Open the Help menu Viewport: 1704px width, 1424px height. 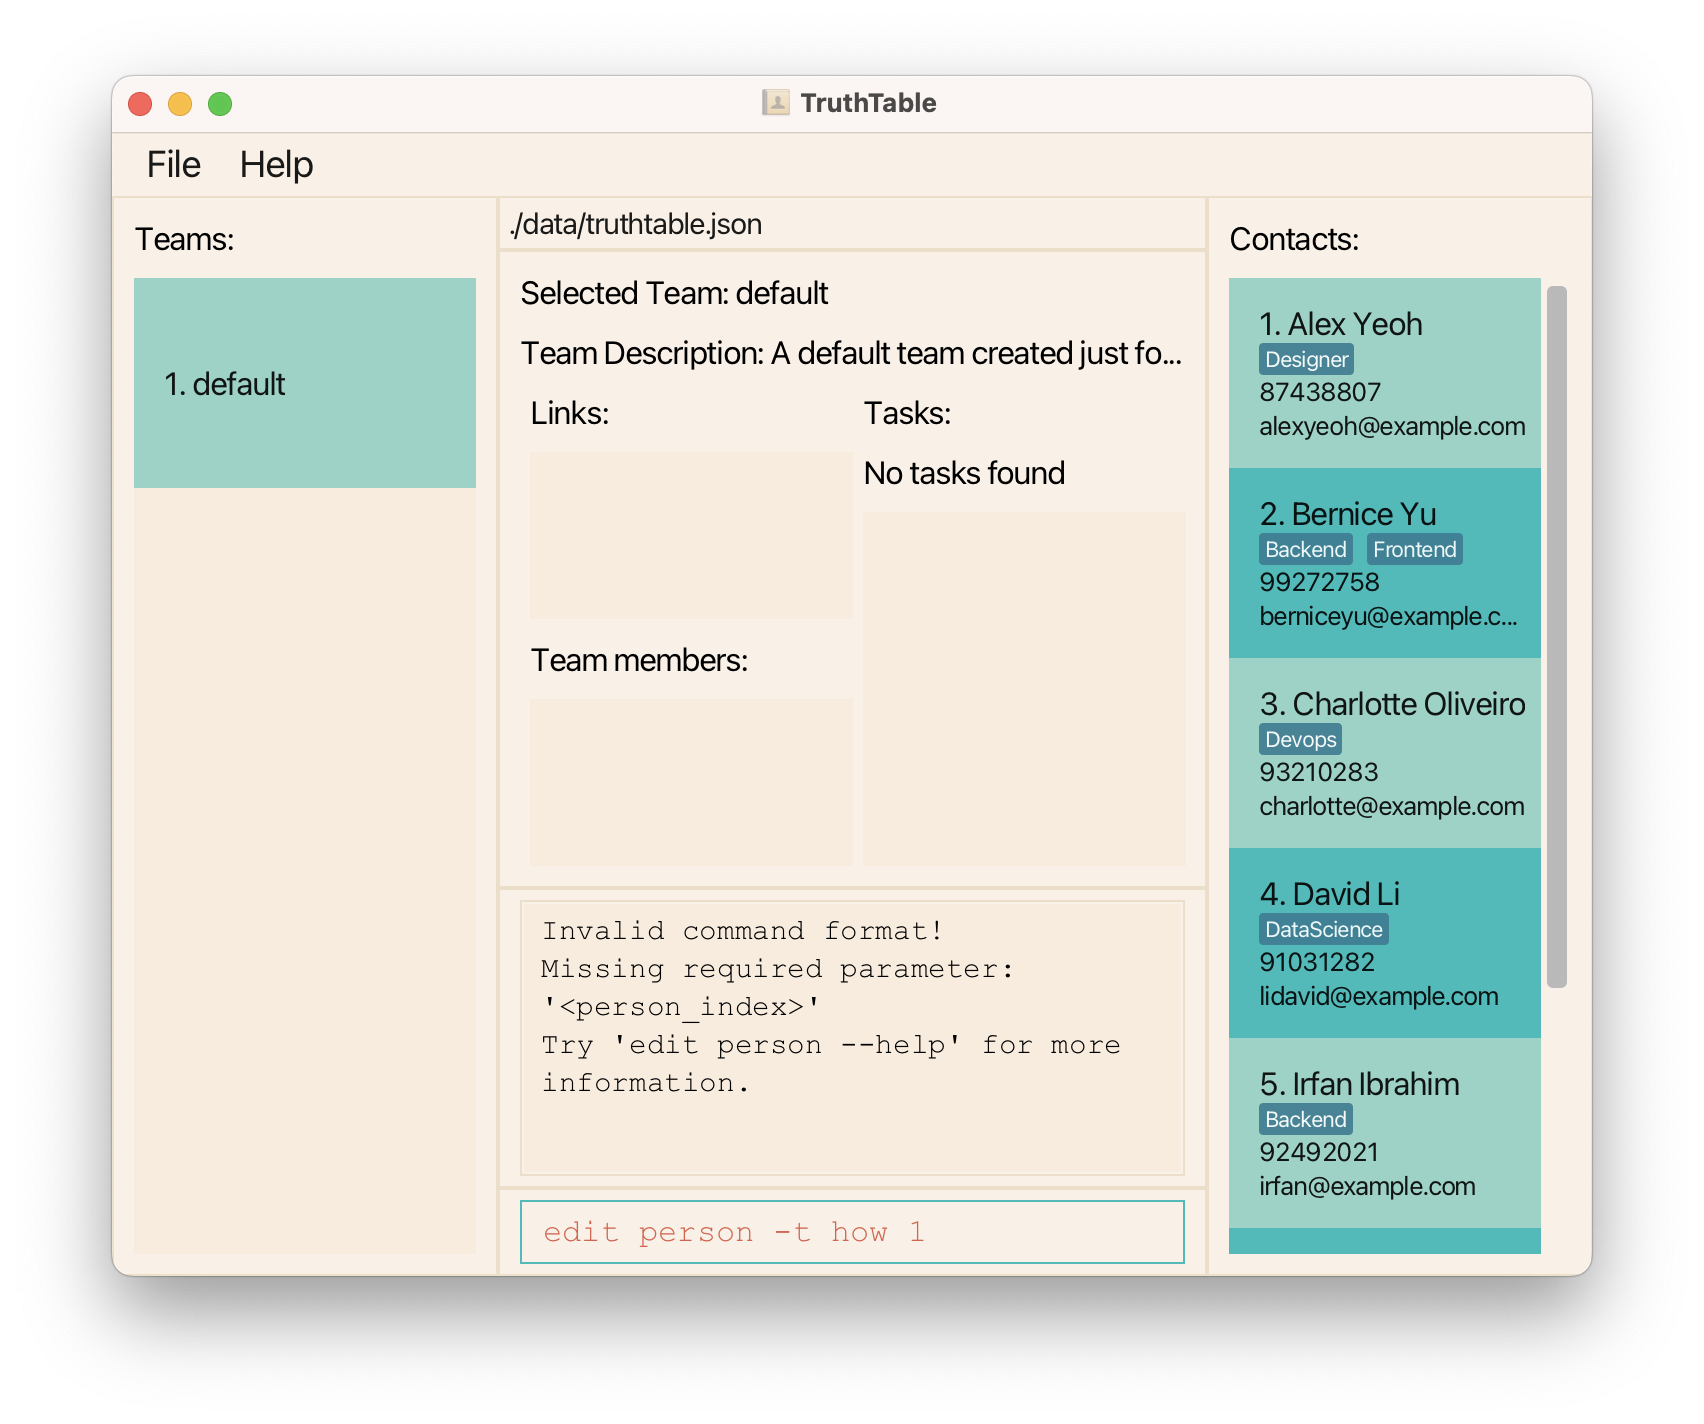(276, 165)
